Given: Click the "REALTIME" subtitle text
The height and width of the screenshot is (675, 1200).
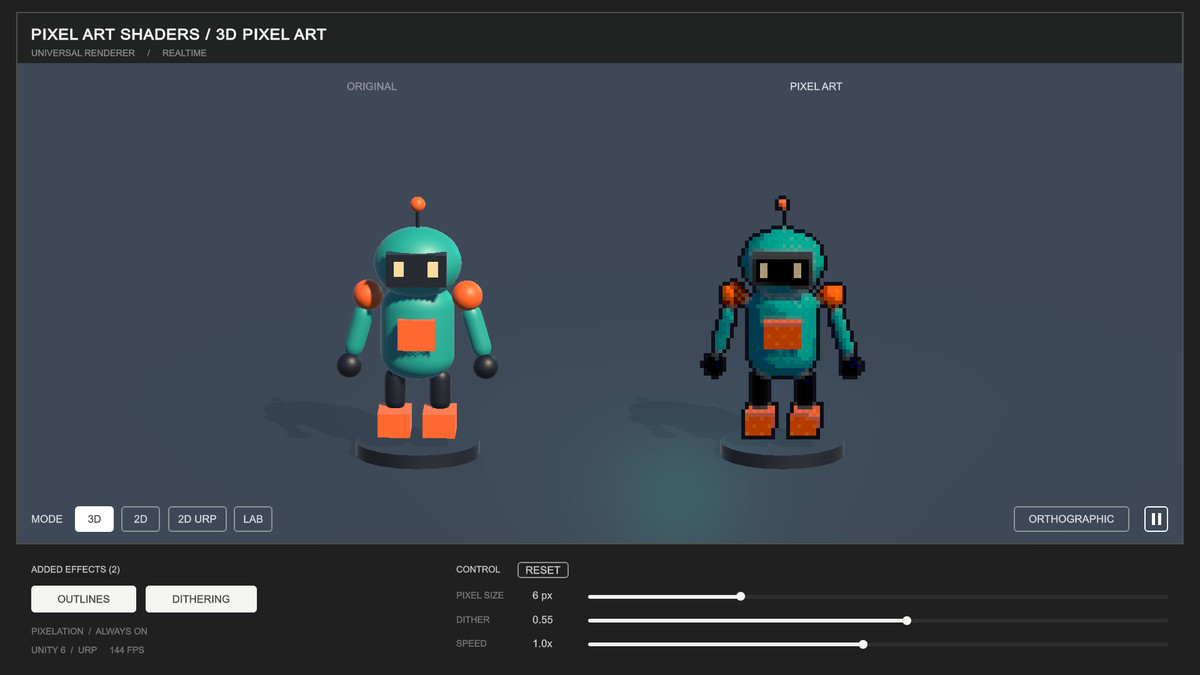Looking at the screenshot, I should point(185,53).
